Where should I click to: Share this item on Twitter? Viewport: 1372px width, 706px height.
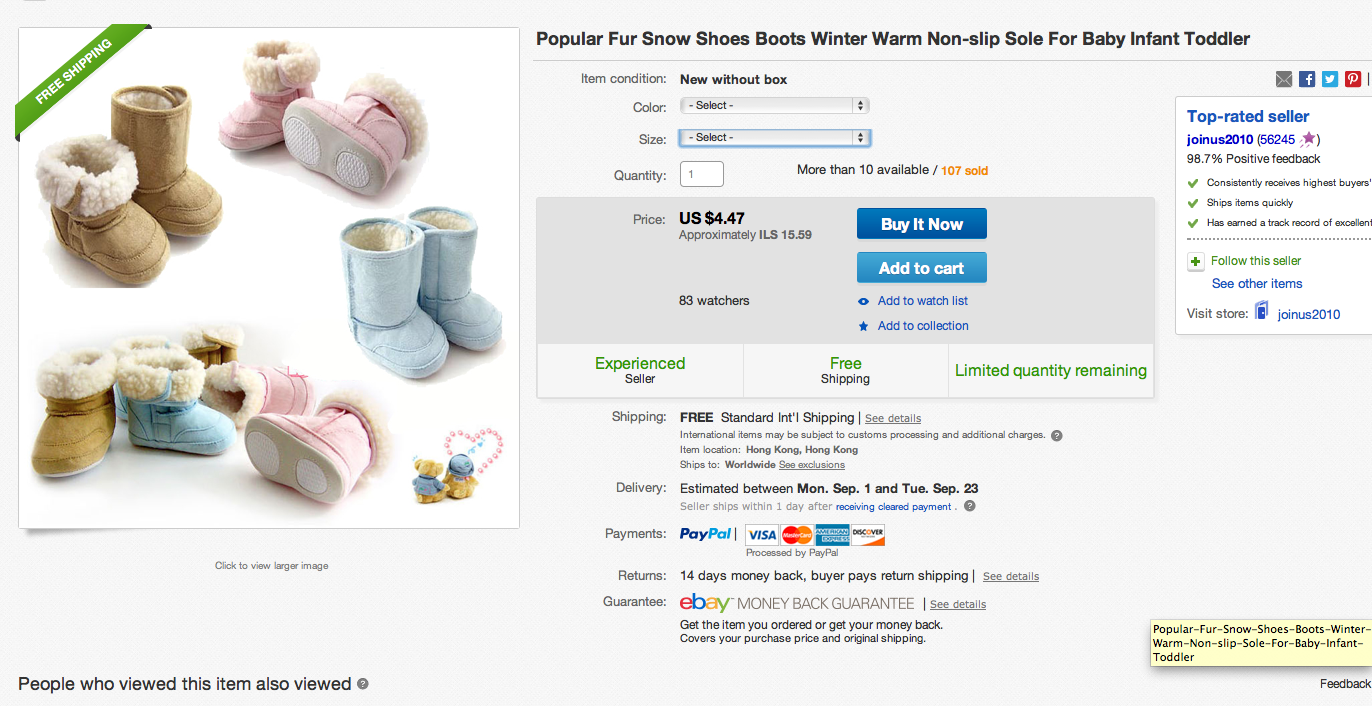pyautogui.click(x=1330, y=79)
